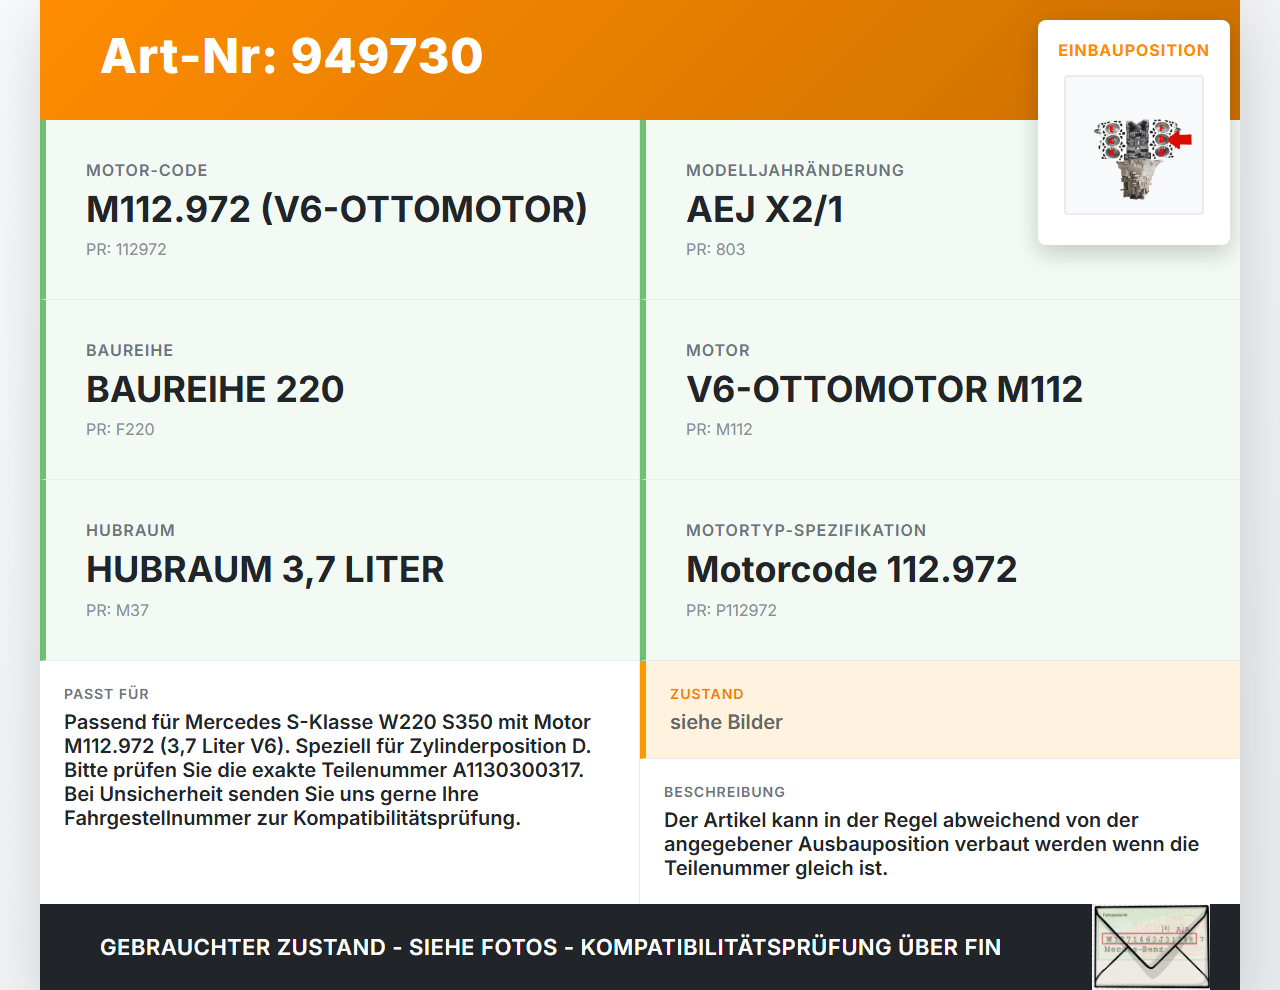The width and height of the screenshot is (1280, 990).
Task: Click the "BESCHREIBUNG" label
Action: tap(725, 792)
